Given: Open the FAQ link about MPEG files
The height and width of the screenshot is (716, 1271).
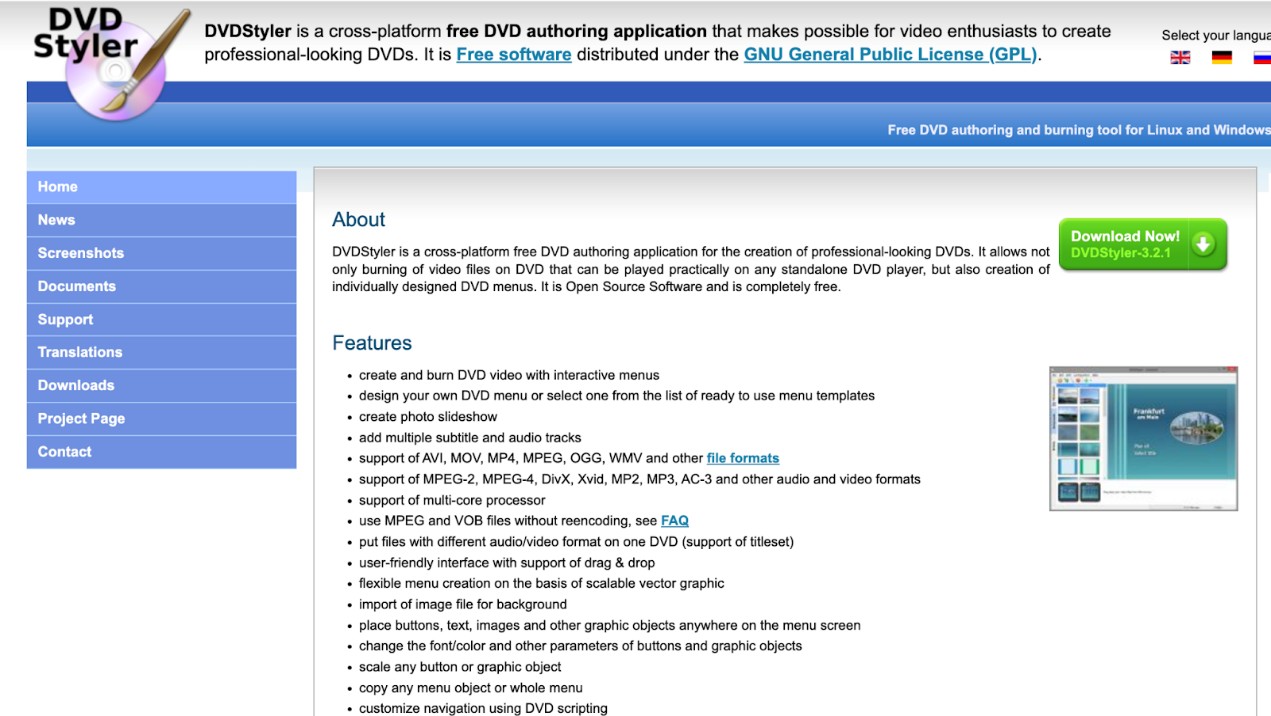Looking at the screenshot, I should tap(674, 520).
